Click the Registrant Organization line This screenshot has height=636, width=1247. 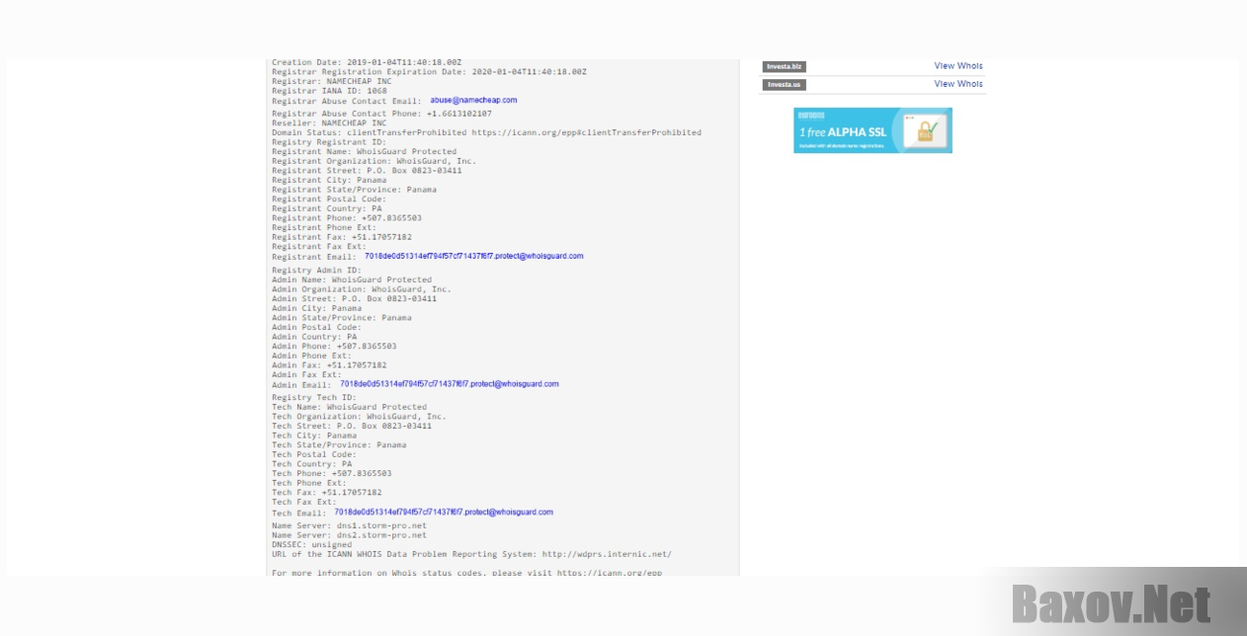(374, 161)
